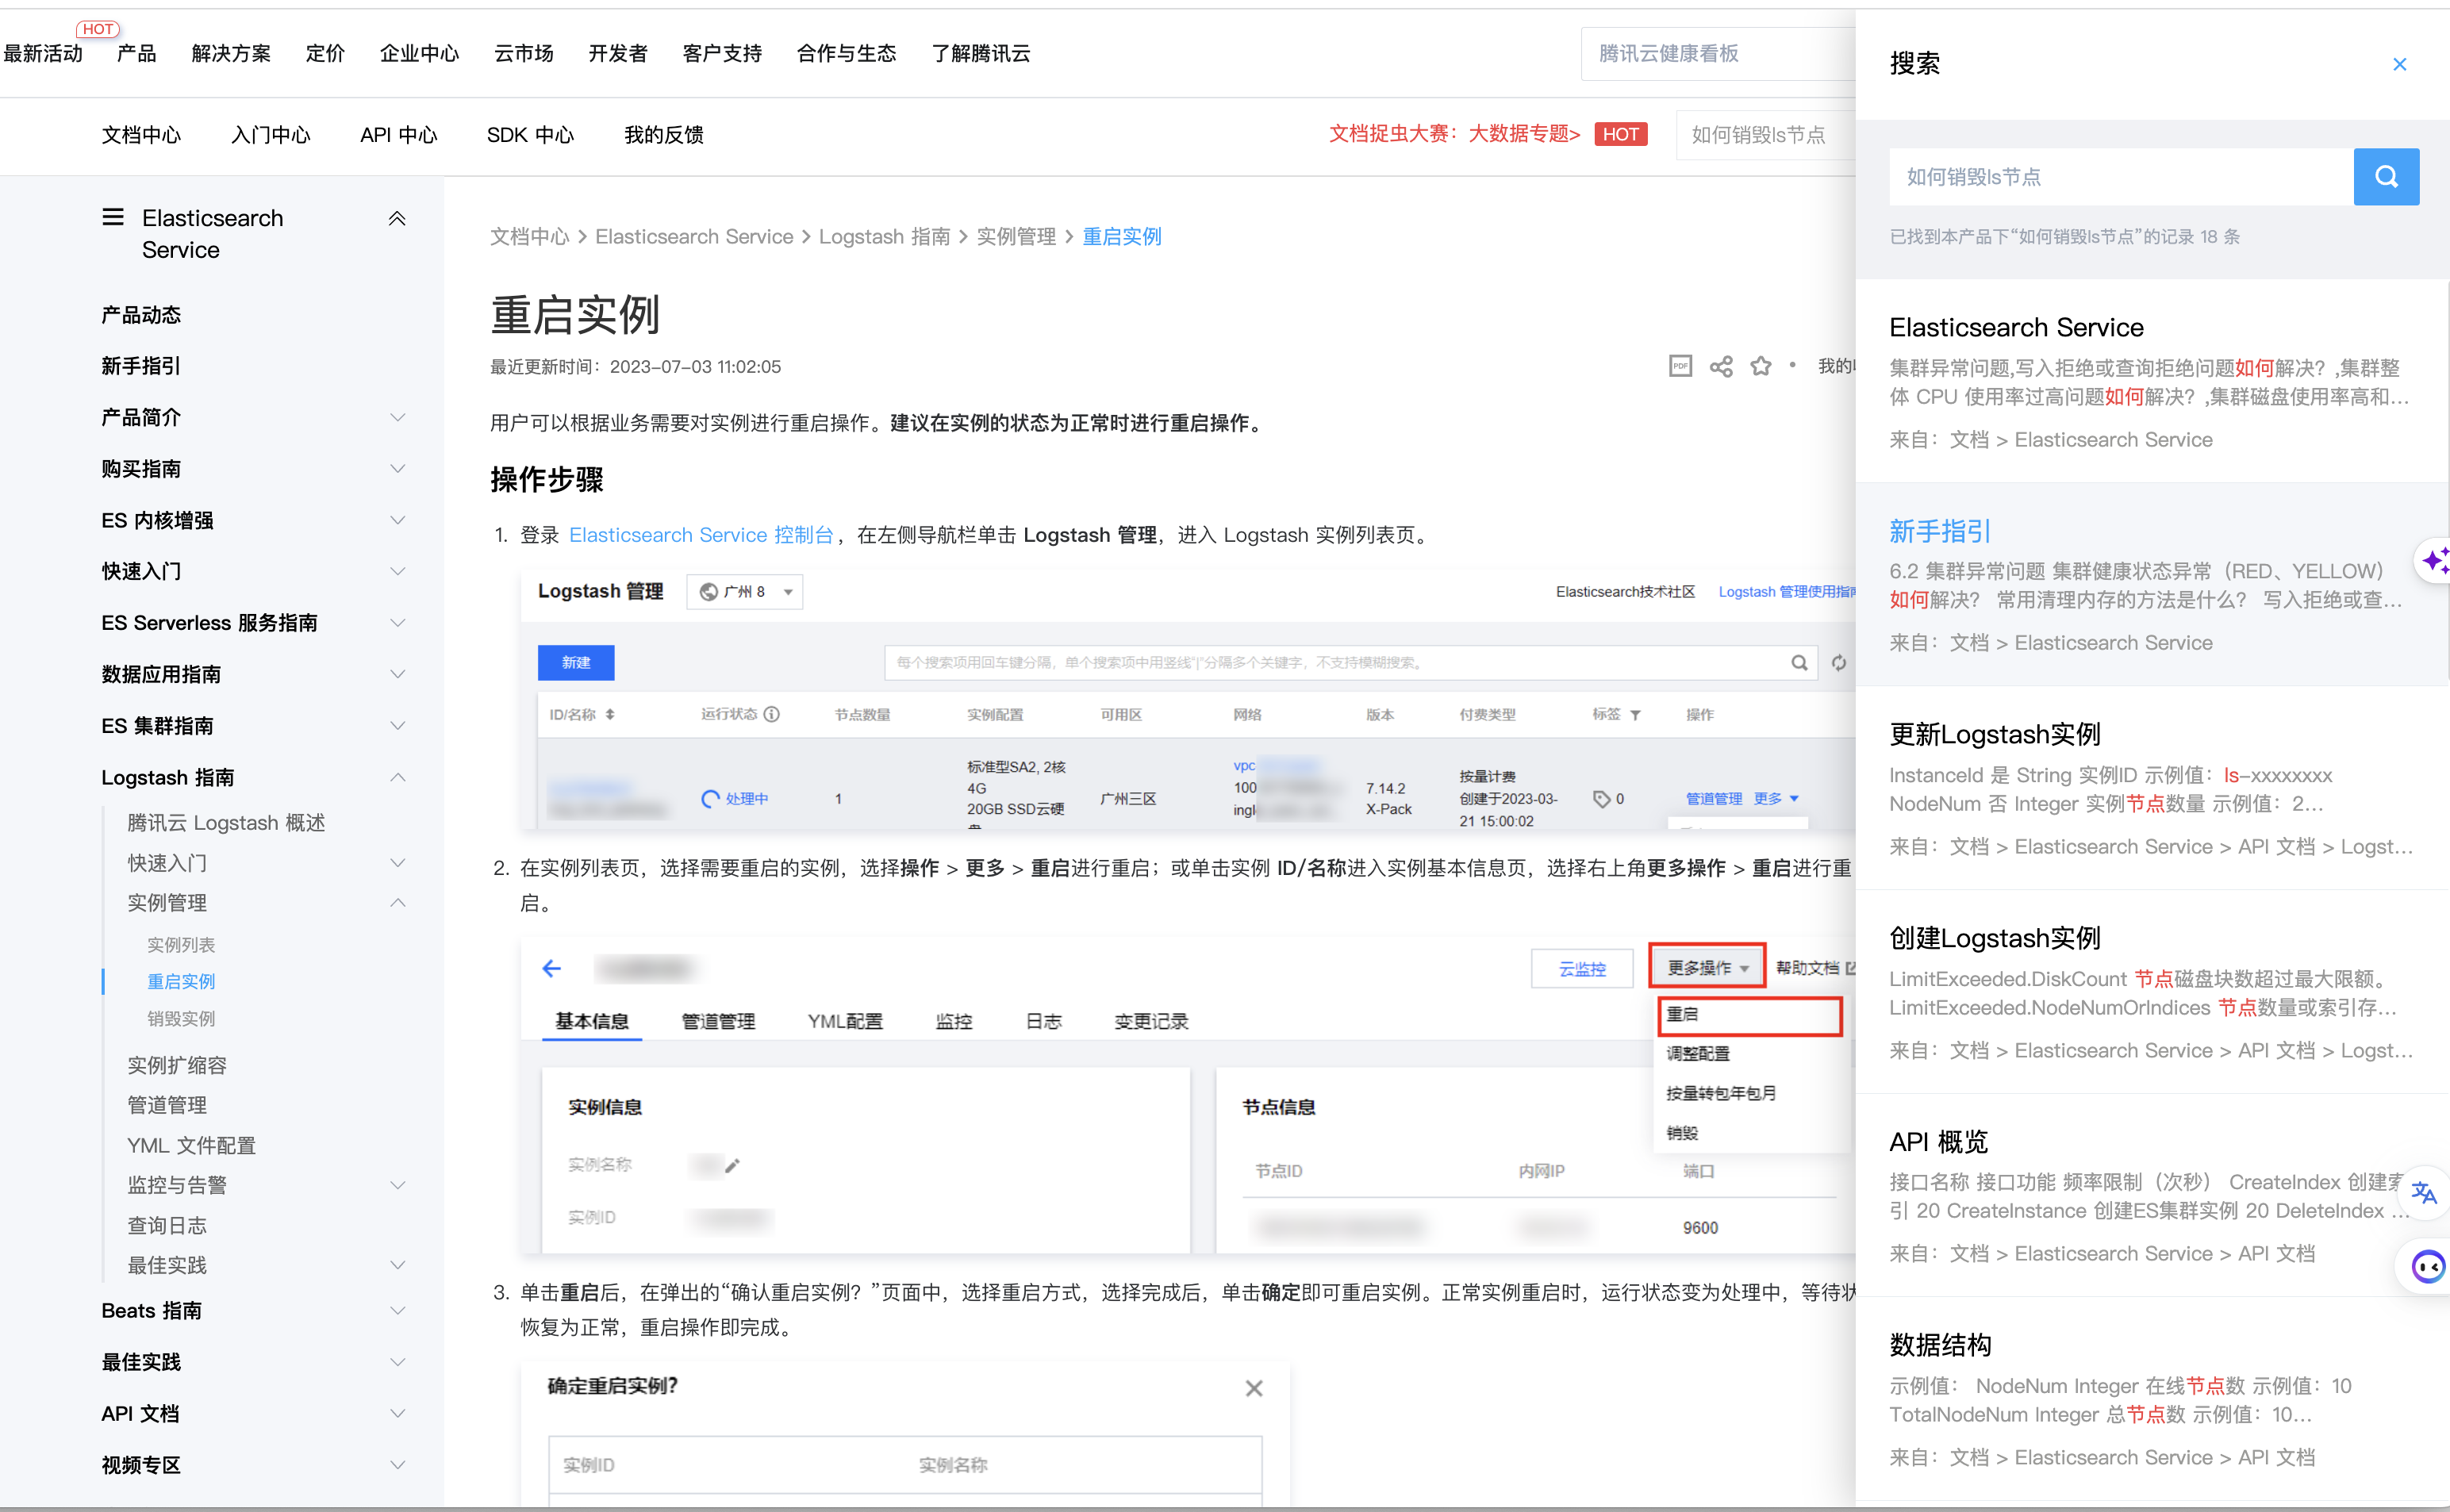Open YML 文件配置 sidebar page

pos(191,1145)
